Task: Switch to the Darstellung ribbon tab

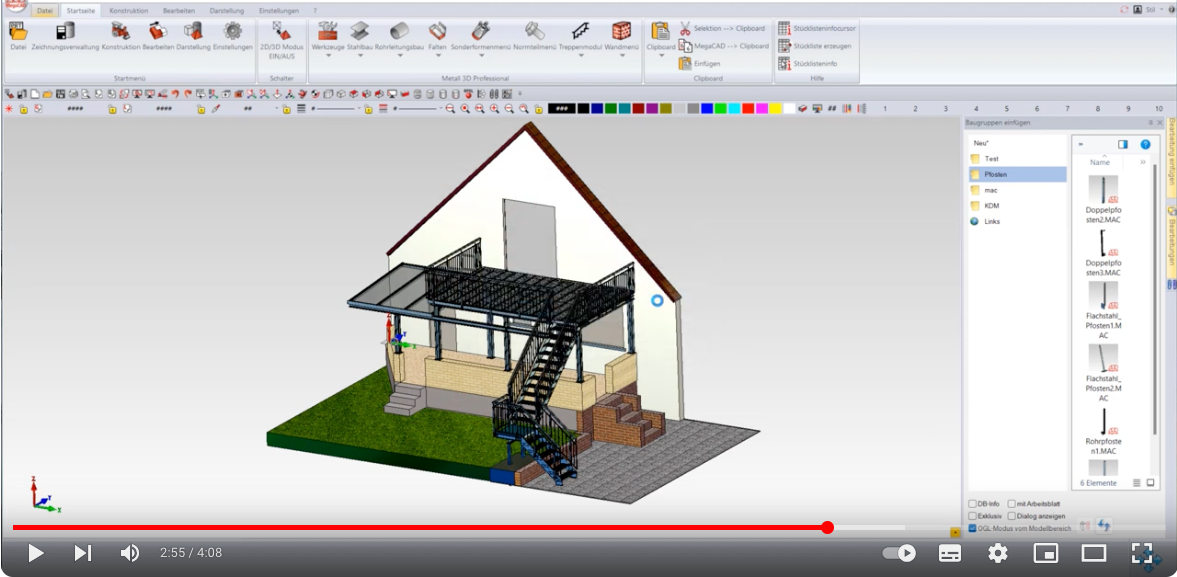Action: pyautogui.click(x=226, y=11)
